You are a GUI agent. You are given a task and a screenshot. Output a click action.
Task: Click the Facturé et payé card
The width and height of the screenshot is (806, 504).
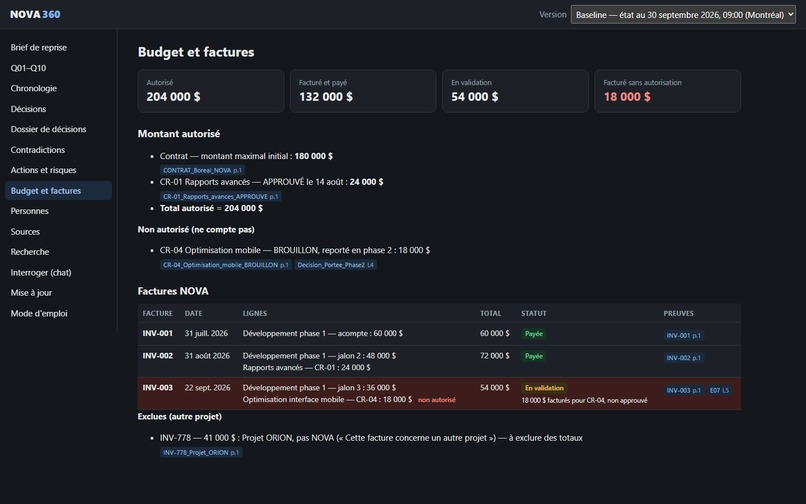tap(363, 91)
